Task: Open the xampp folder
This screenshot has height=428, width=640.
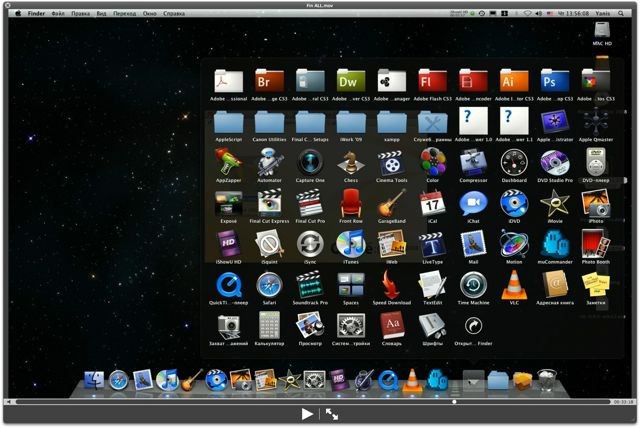Action: coord(392,122)
